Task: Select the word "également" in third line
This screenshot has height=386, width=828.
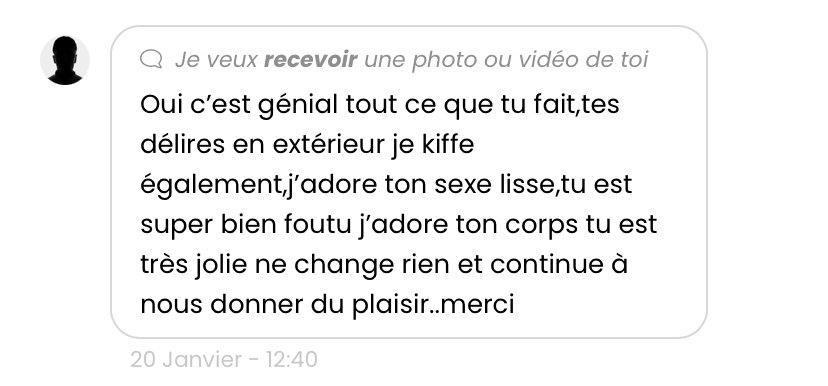Action: pos(210,186)
